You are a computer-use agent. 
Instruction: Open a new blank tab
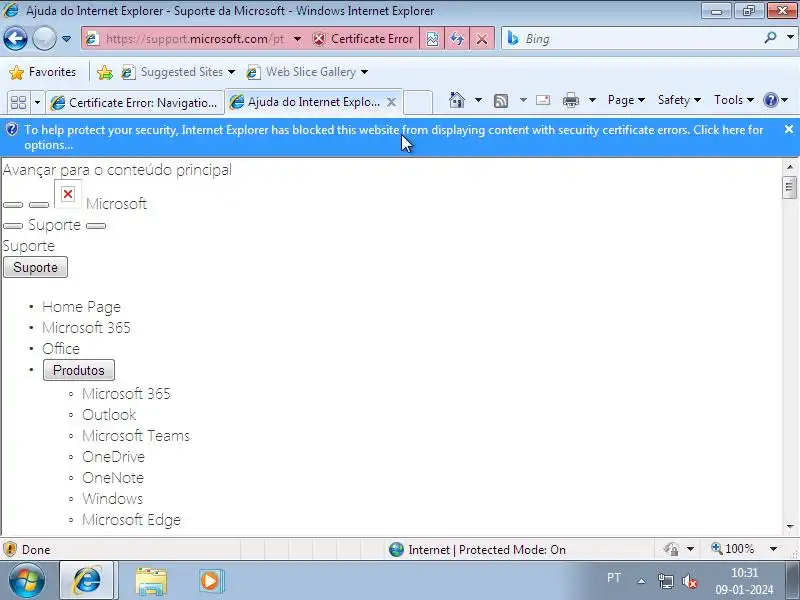click(418, 102)
